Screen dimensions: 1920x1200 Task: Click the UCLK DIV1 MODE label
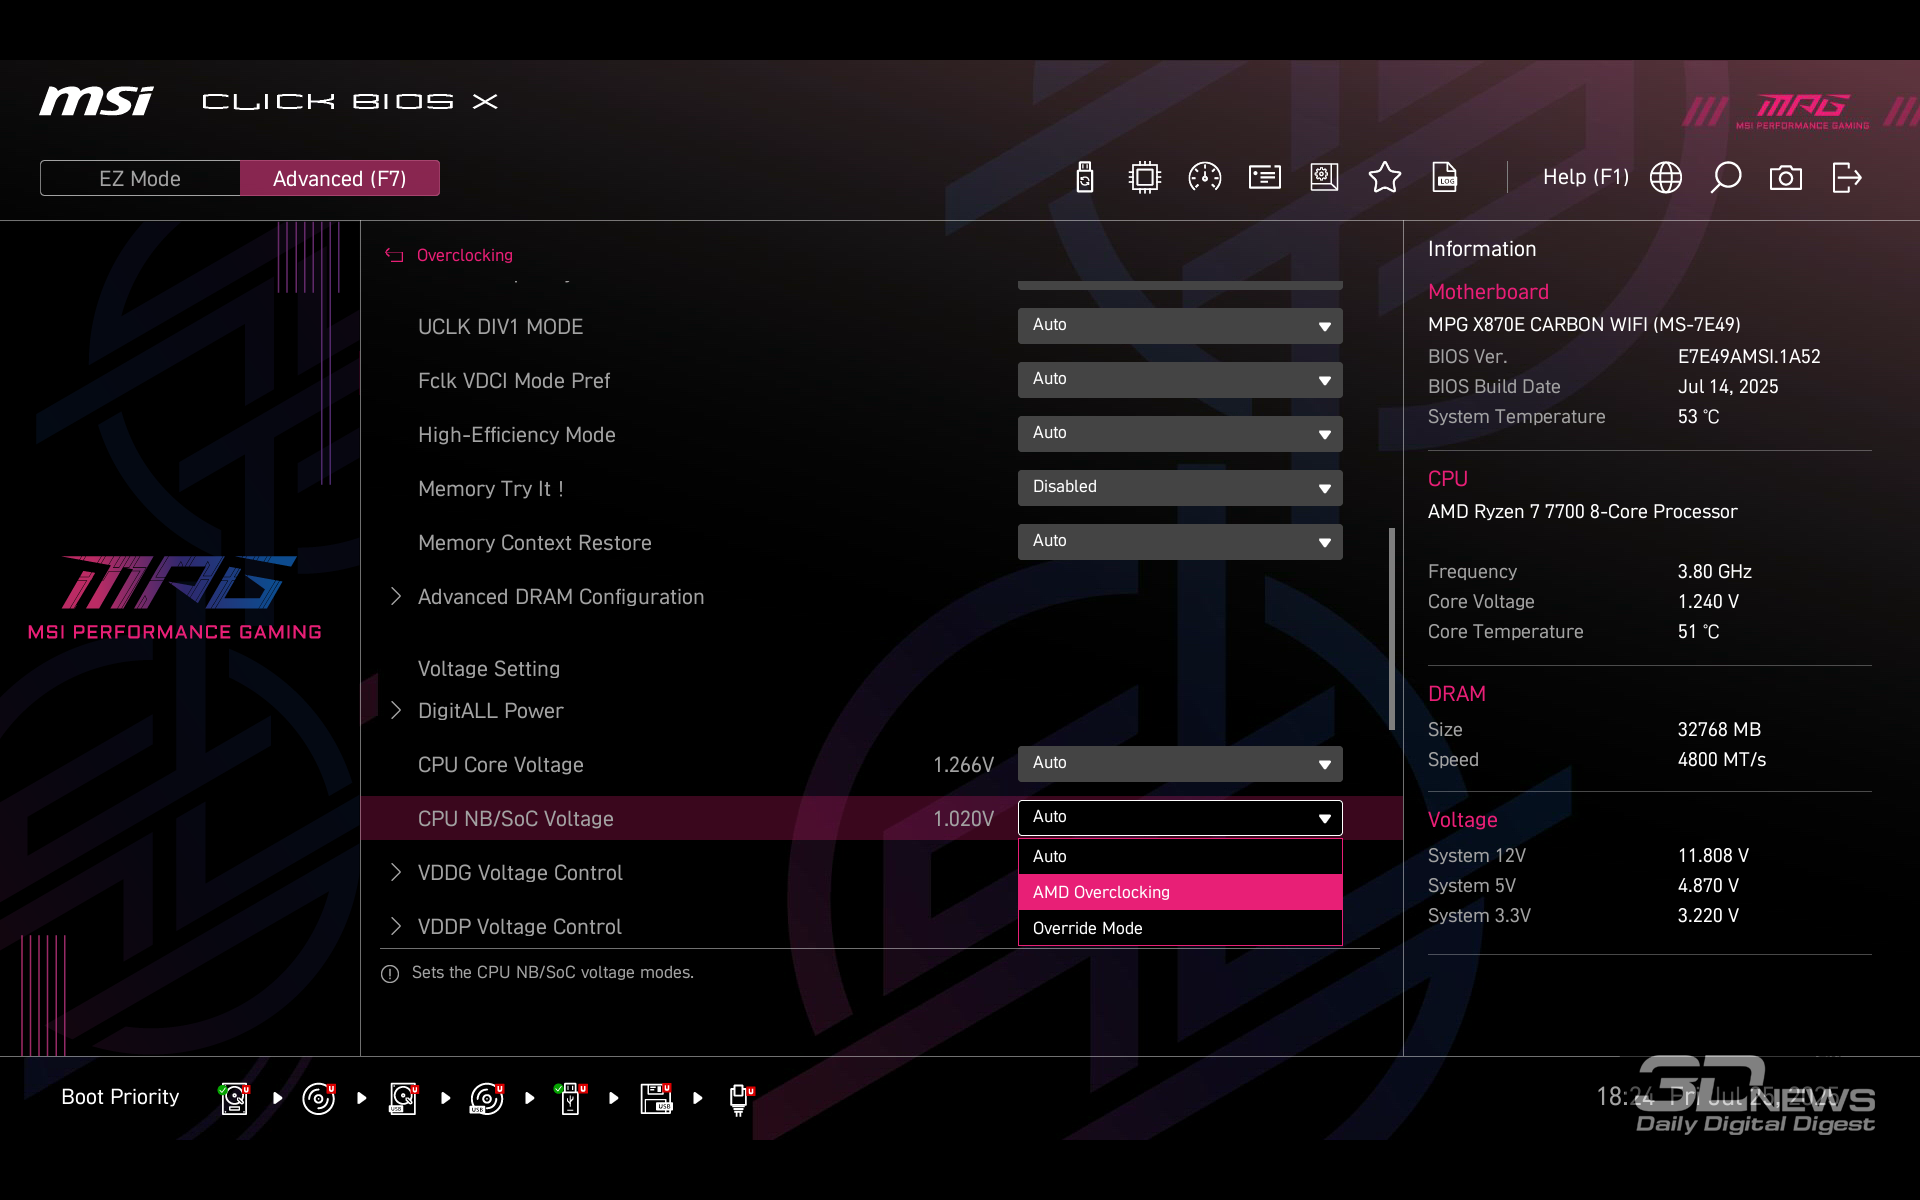pos(500,327)
